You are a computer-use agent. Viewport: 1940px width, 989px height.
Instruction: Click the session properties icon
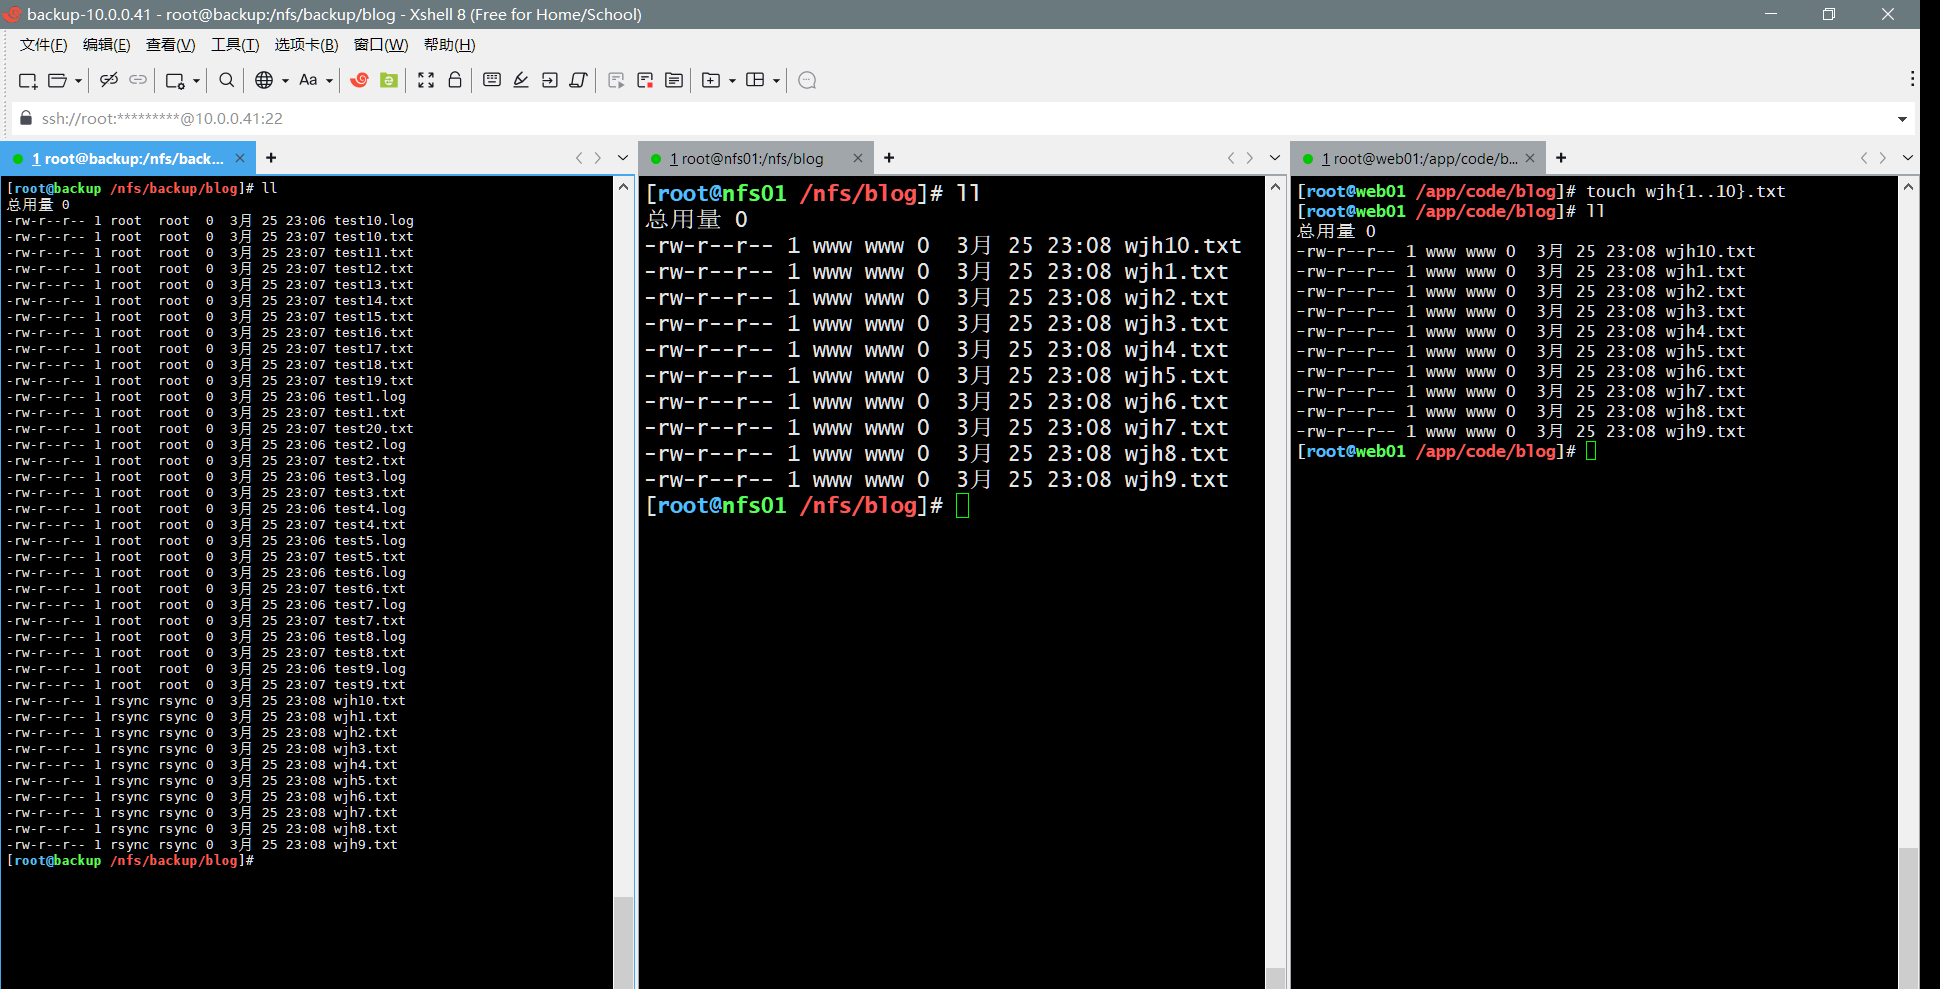[x=175, y=81]
